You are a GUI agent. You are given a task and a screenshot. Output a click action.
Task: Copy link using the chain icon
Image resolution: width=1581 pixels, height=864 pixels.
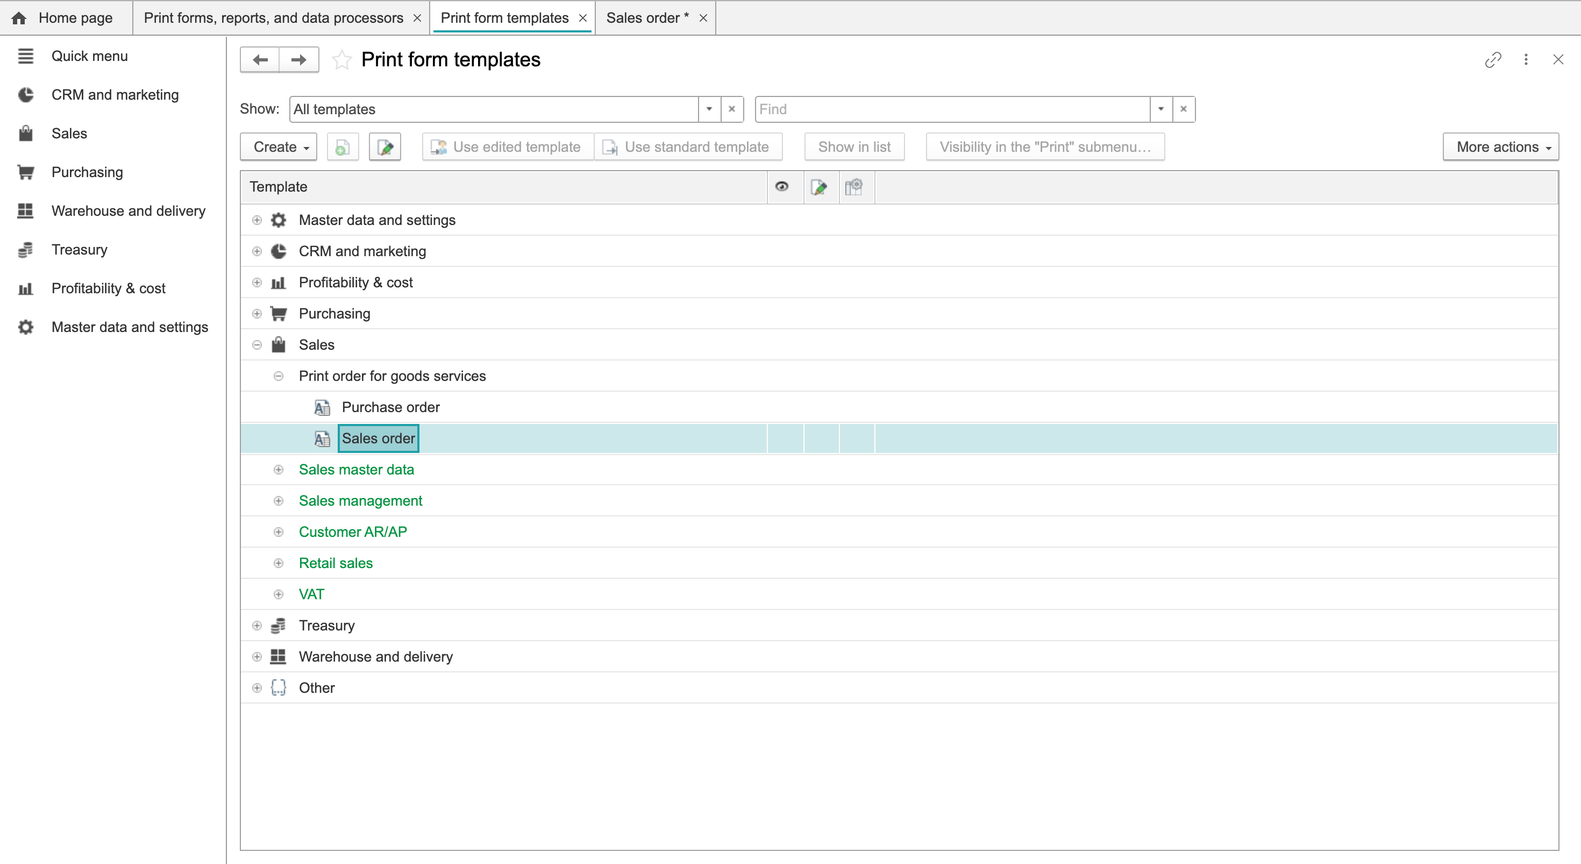(1493, 60)
